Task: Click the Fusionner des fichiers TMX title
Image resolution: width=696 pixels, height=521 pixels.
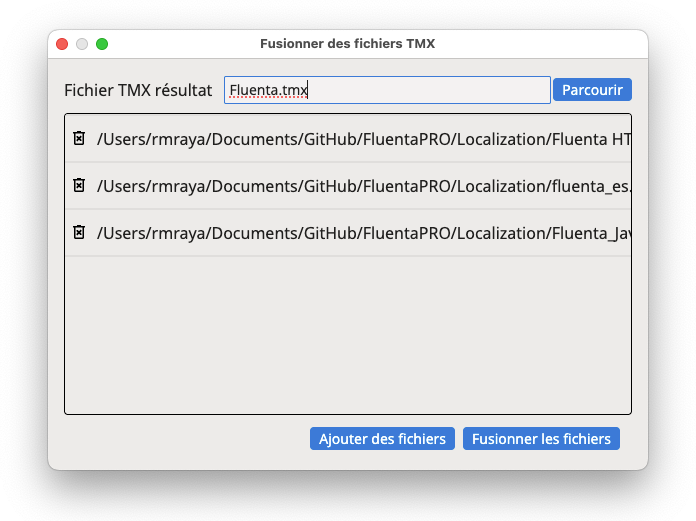Action: (348, 43)
